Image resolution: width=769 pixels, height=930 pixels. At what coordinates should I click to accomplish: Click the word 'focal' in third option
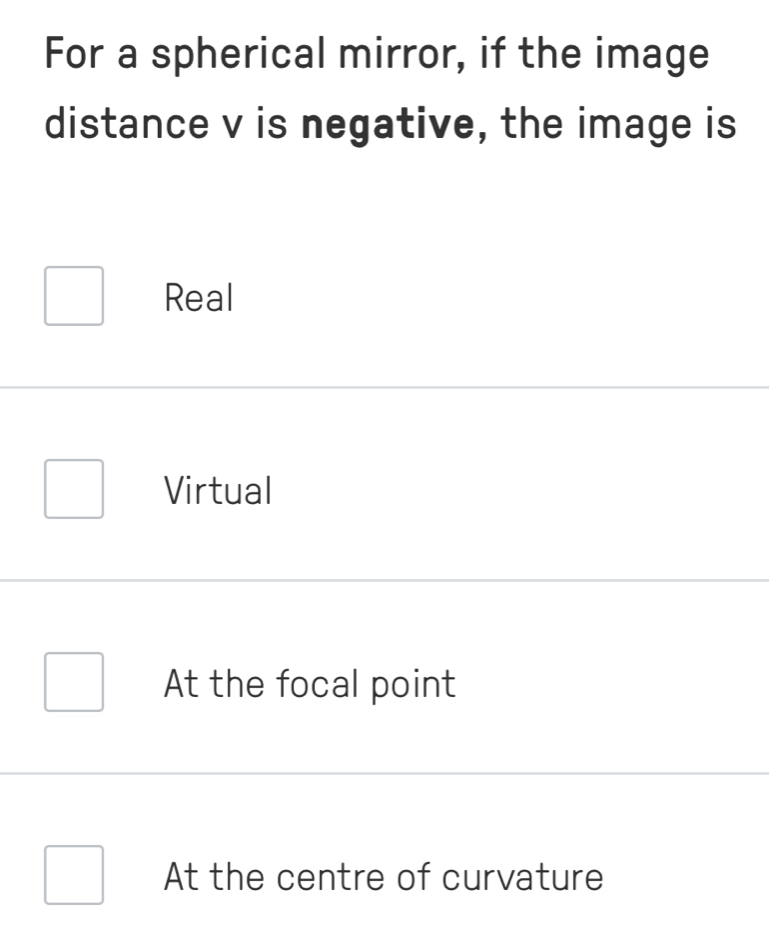pyautogui.click(x=316, y=684)
